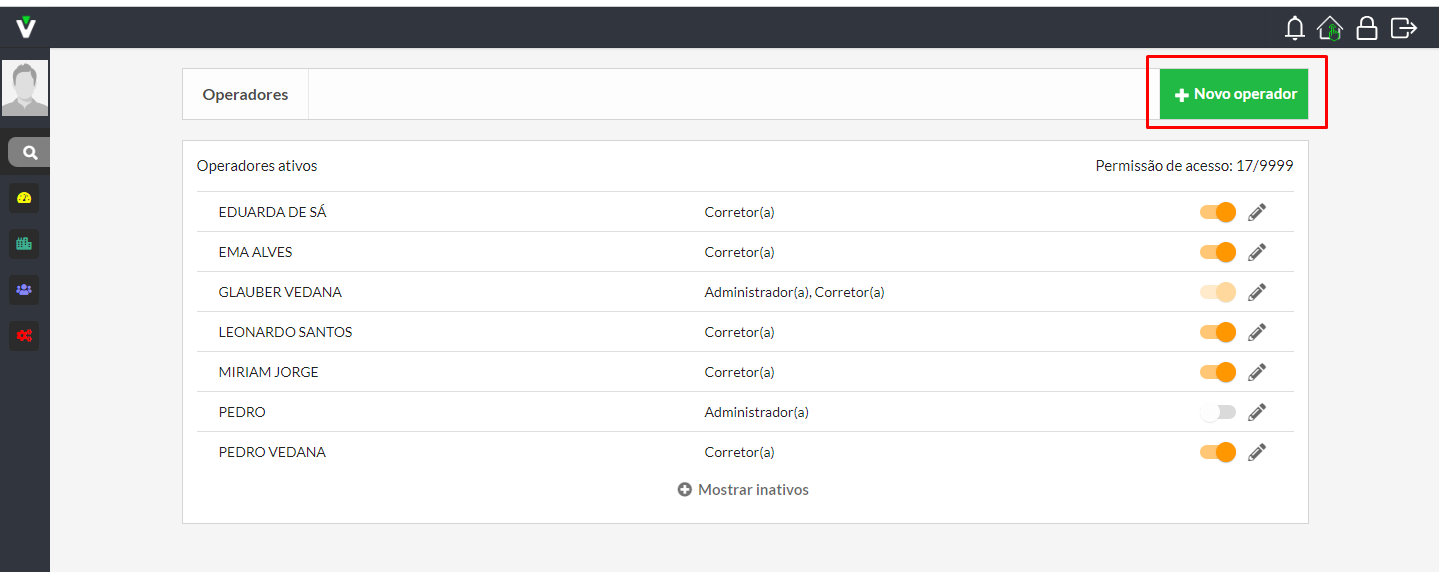
Task: Disable access switch for MIRIAM JORGE
Action: [x=1218, y=372]
